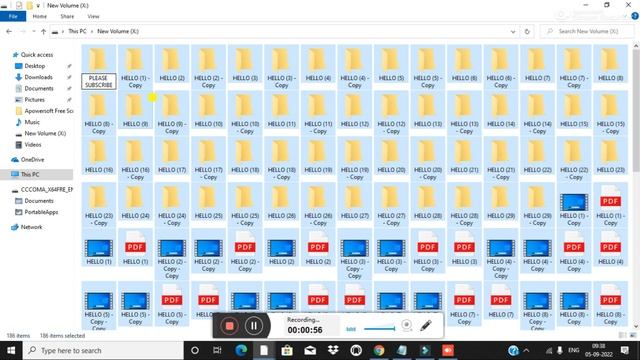Stop the screen recording

coord(229,326)
